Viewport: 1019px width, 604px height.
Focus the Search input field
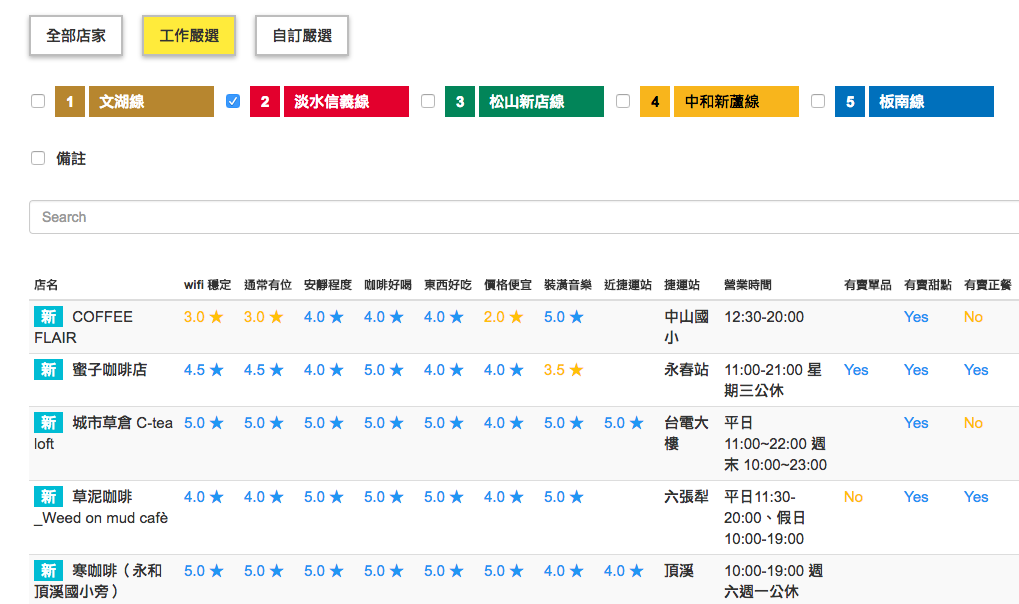tap(524, 217)
